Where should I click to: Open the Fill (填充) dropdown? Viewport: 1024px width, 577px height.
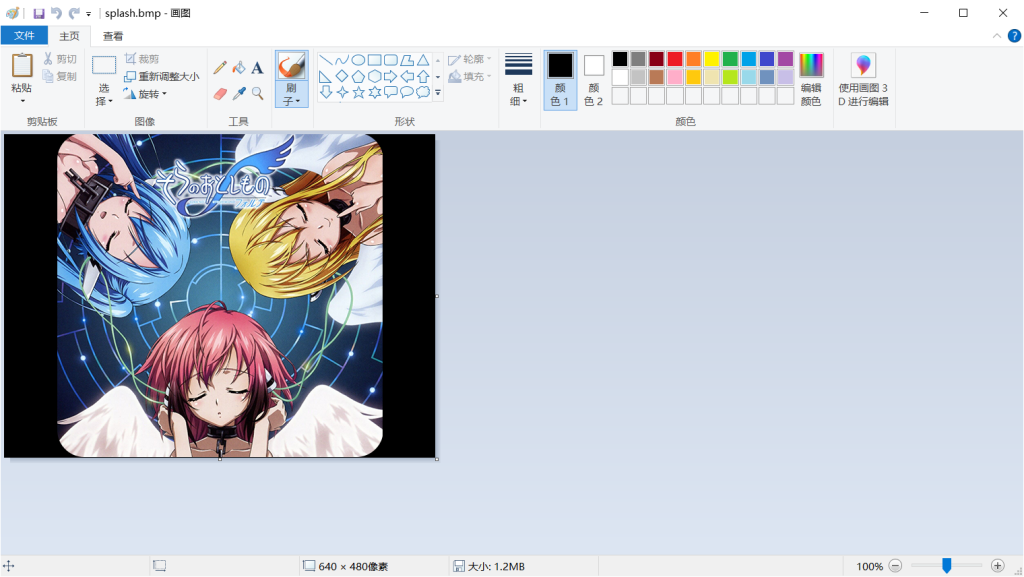[x=470, y=76]
